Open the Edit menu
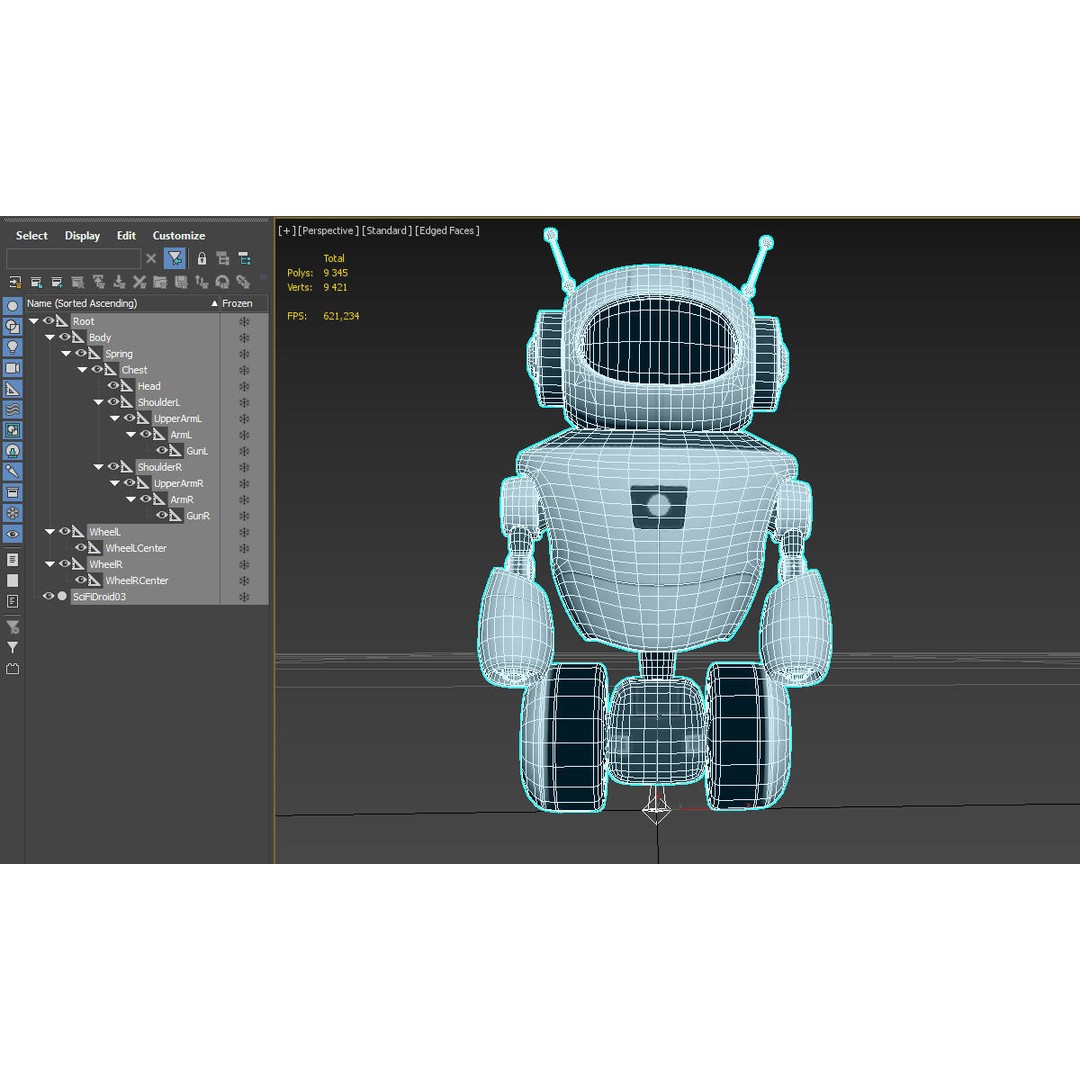Screen dimensions: 1080x1080 [x=126, y=236]
